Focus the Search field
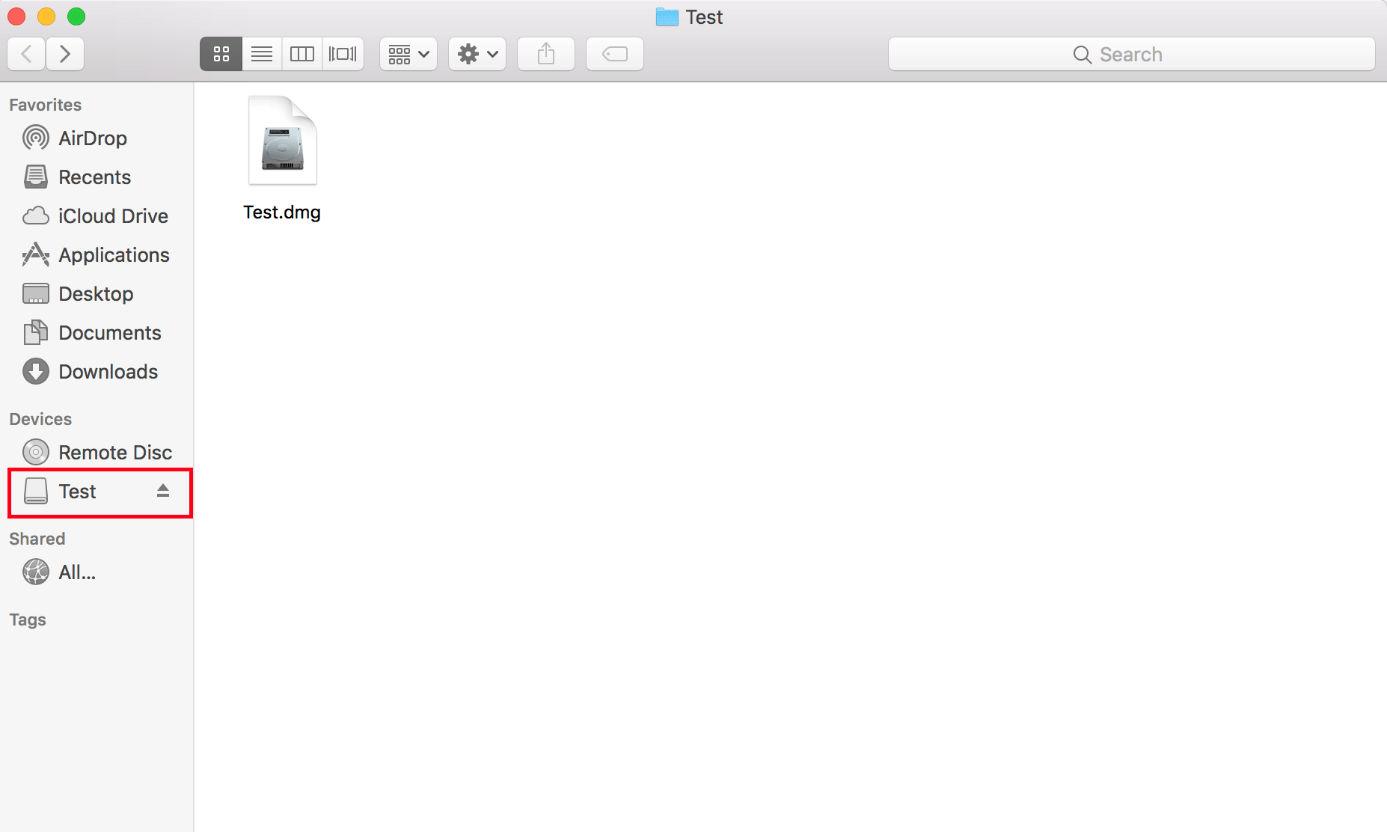 (1131, 54)
